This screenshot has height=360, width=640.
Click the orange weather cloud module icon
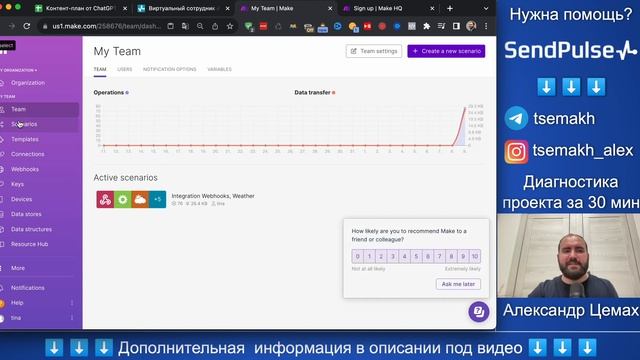tap(140, 199)
